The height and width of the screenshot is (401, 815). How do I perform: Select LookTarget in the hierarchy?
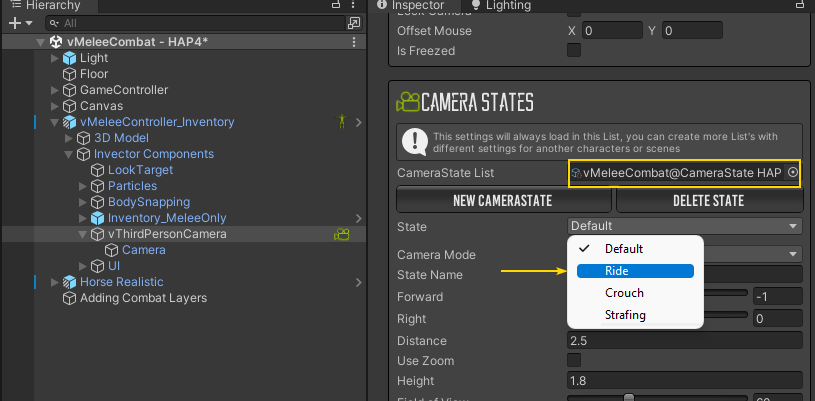tap(140, 170)
